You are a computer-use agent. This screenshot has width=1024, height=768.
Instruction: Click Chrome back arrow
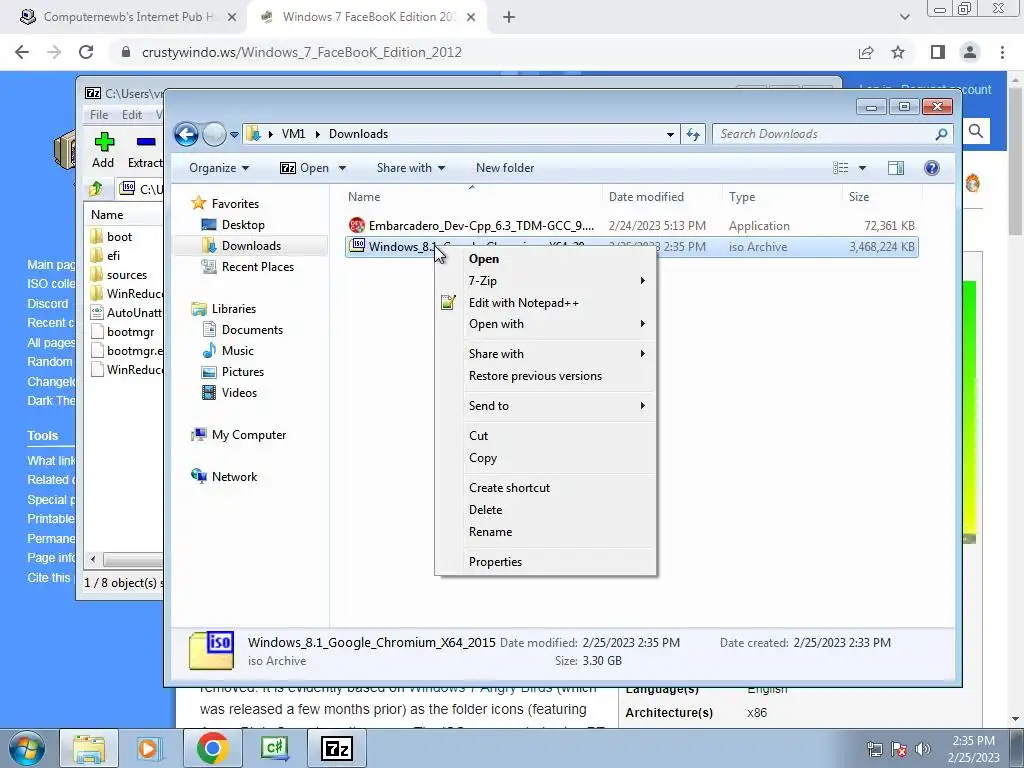[22, 52]
